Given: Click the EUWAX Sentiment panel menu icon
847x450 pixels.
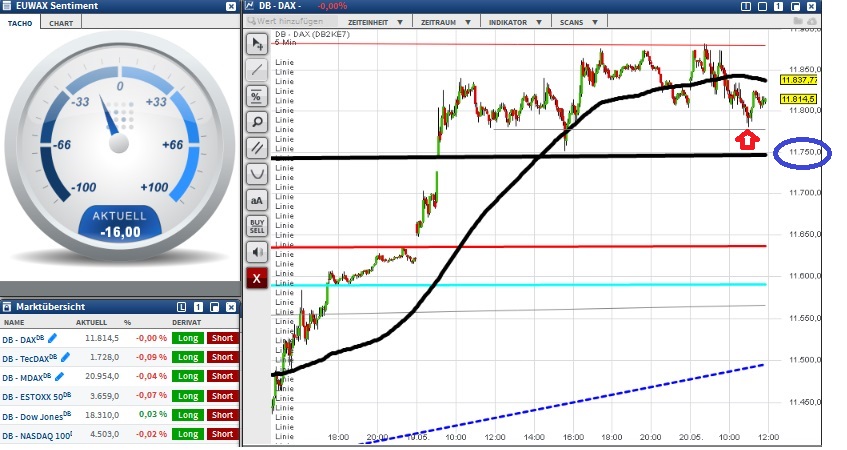Looking at the screenshot, I should point(6,6).
